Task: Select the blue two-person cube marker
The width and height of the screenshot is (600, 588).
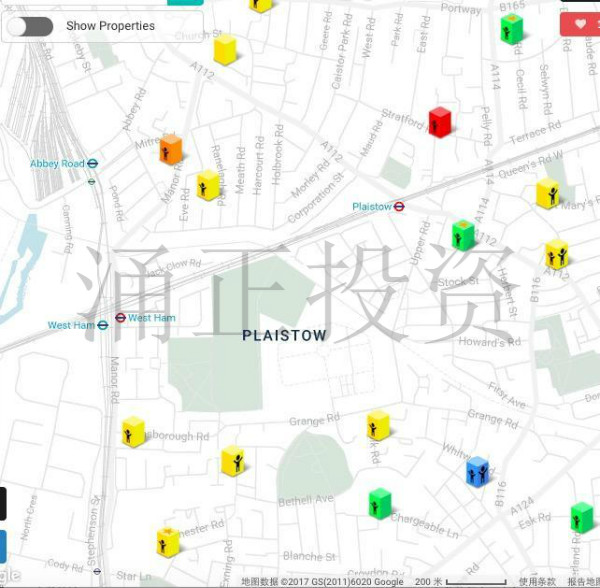Action: tap(478, 472)
